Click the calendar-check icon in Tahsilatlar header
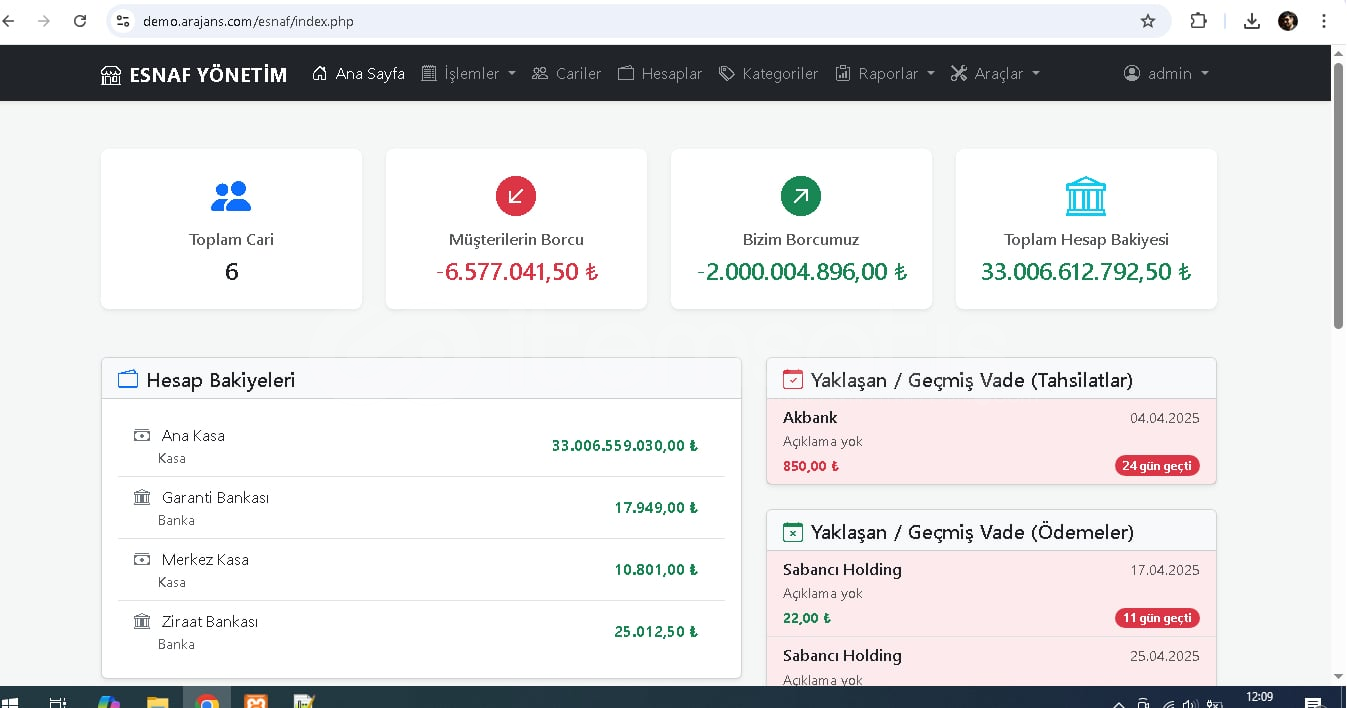Screen dimensions: 1347x708 click(x=793, y=380)
